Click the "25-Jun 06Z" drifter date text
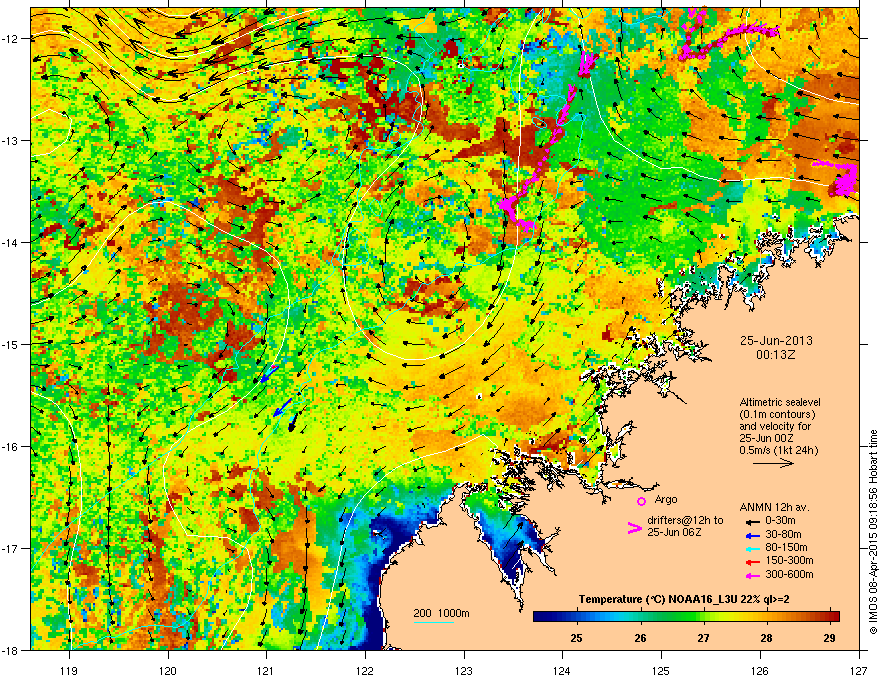The width and height of the screenshot is (880, 680). [x=674, y=532]
